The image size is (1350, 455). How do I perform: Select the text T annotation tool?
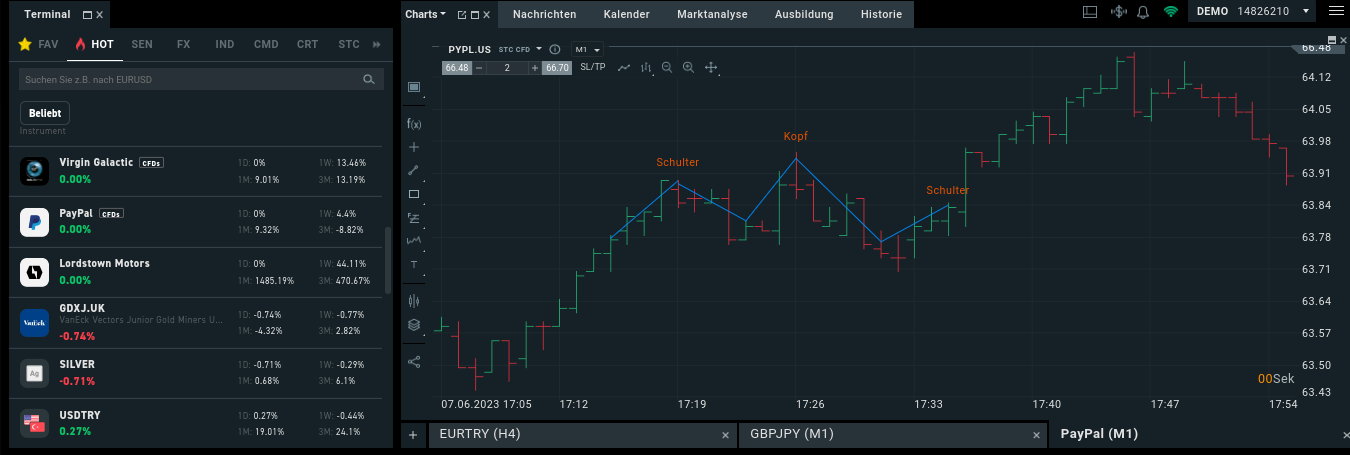[x=414, y=265]
